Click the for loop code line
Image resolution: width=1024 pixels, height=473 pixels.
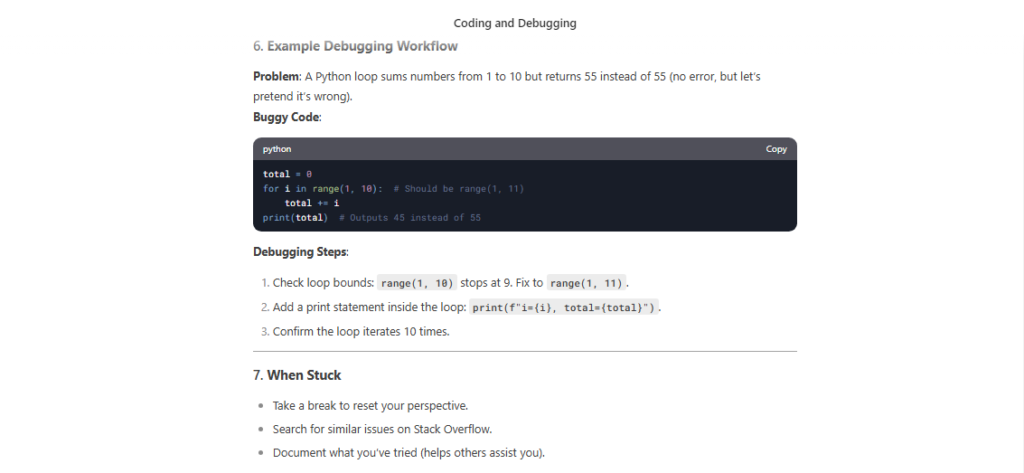pos(393,189)
